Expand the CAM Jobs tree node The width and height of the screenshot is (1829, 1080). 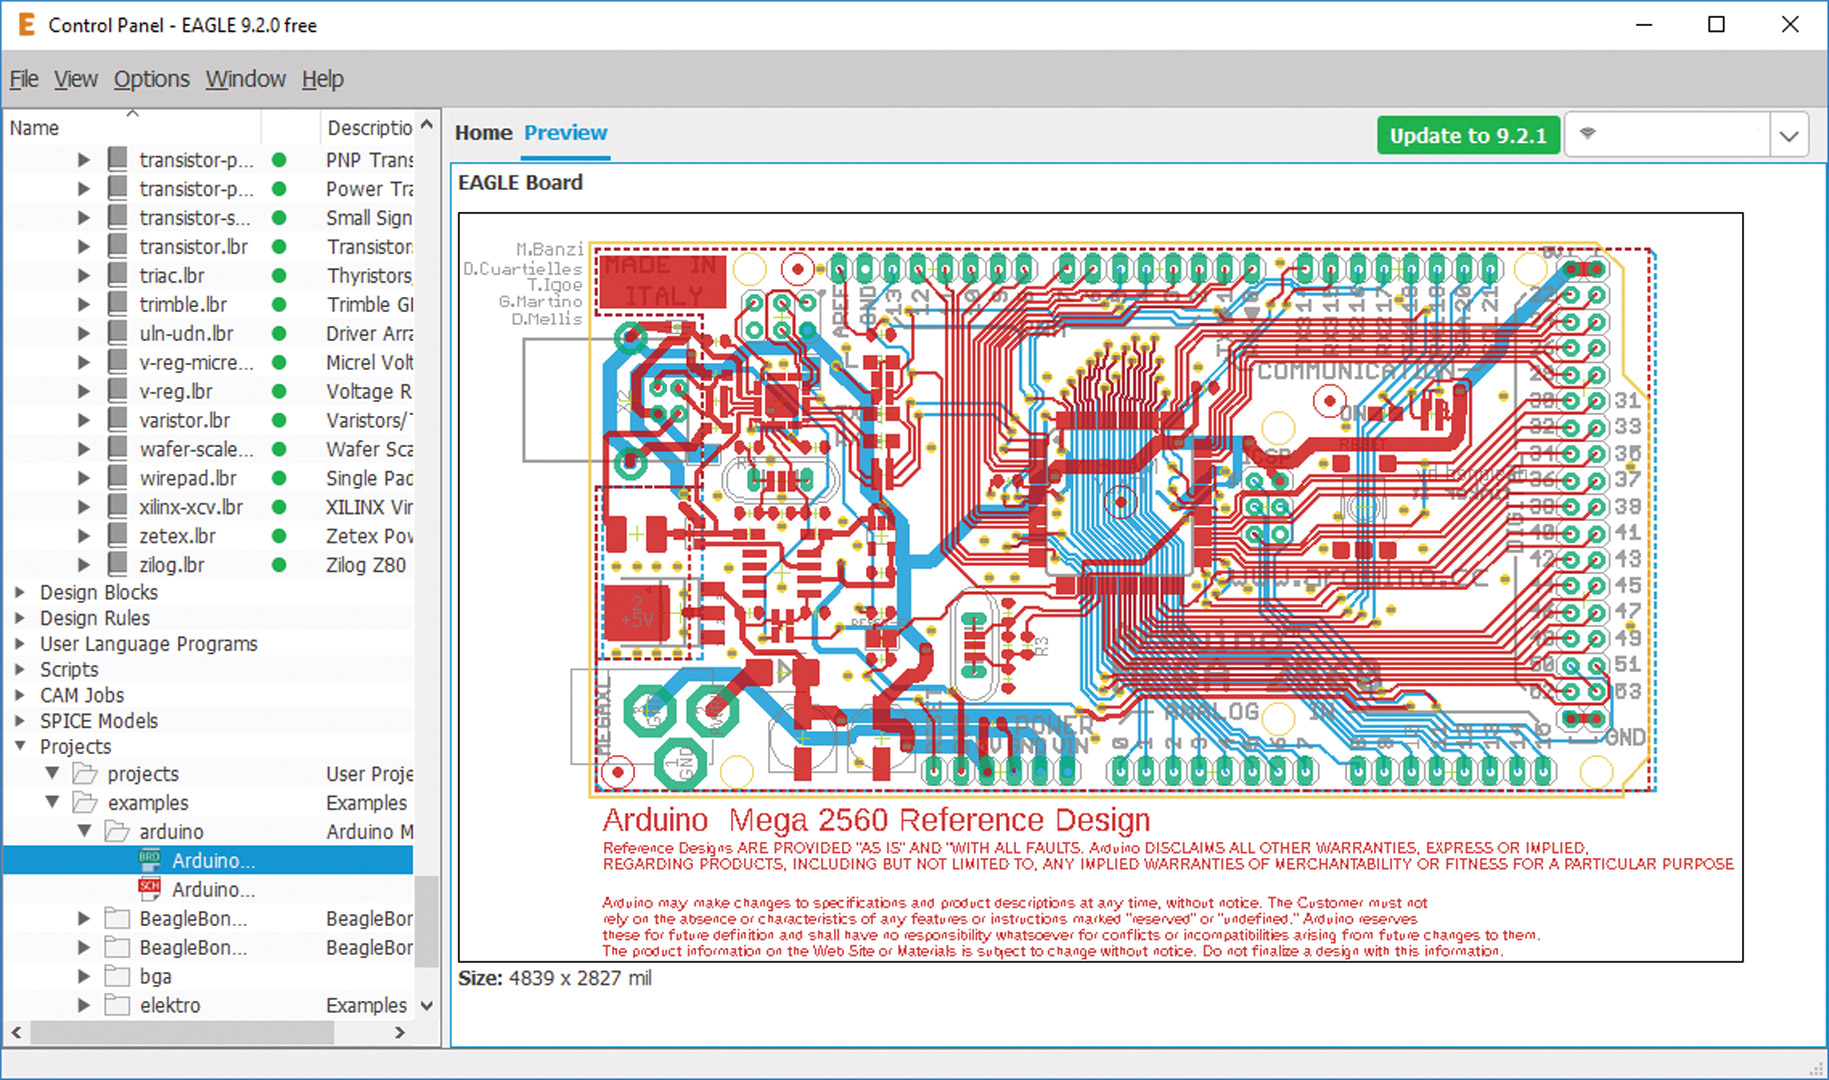click(20, 695)
